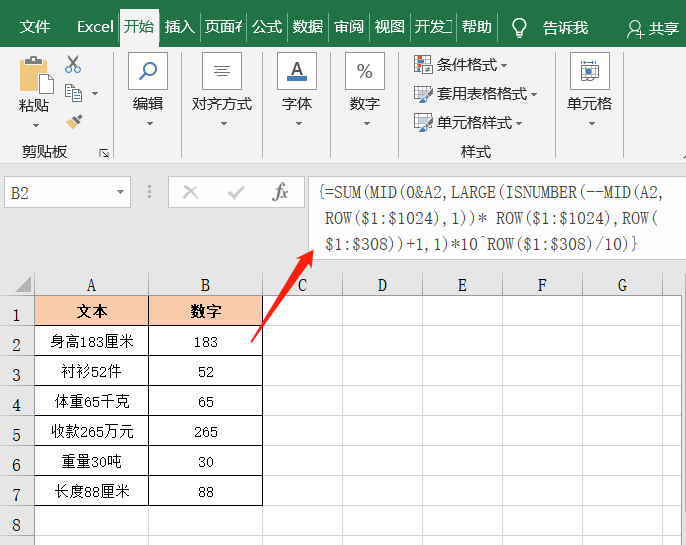Viewport: 686px width, 545px height.
Task: Click the Cut scissors icon
Action: 73,65
